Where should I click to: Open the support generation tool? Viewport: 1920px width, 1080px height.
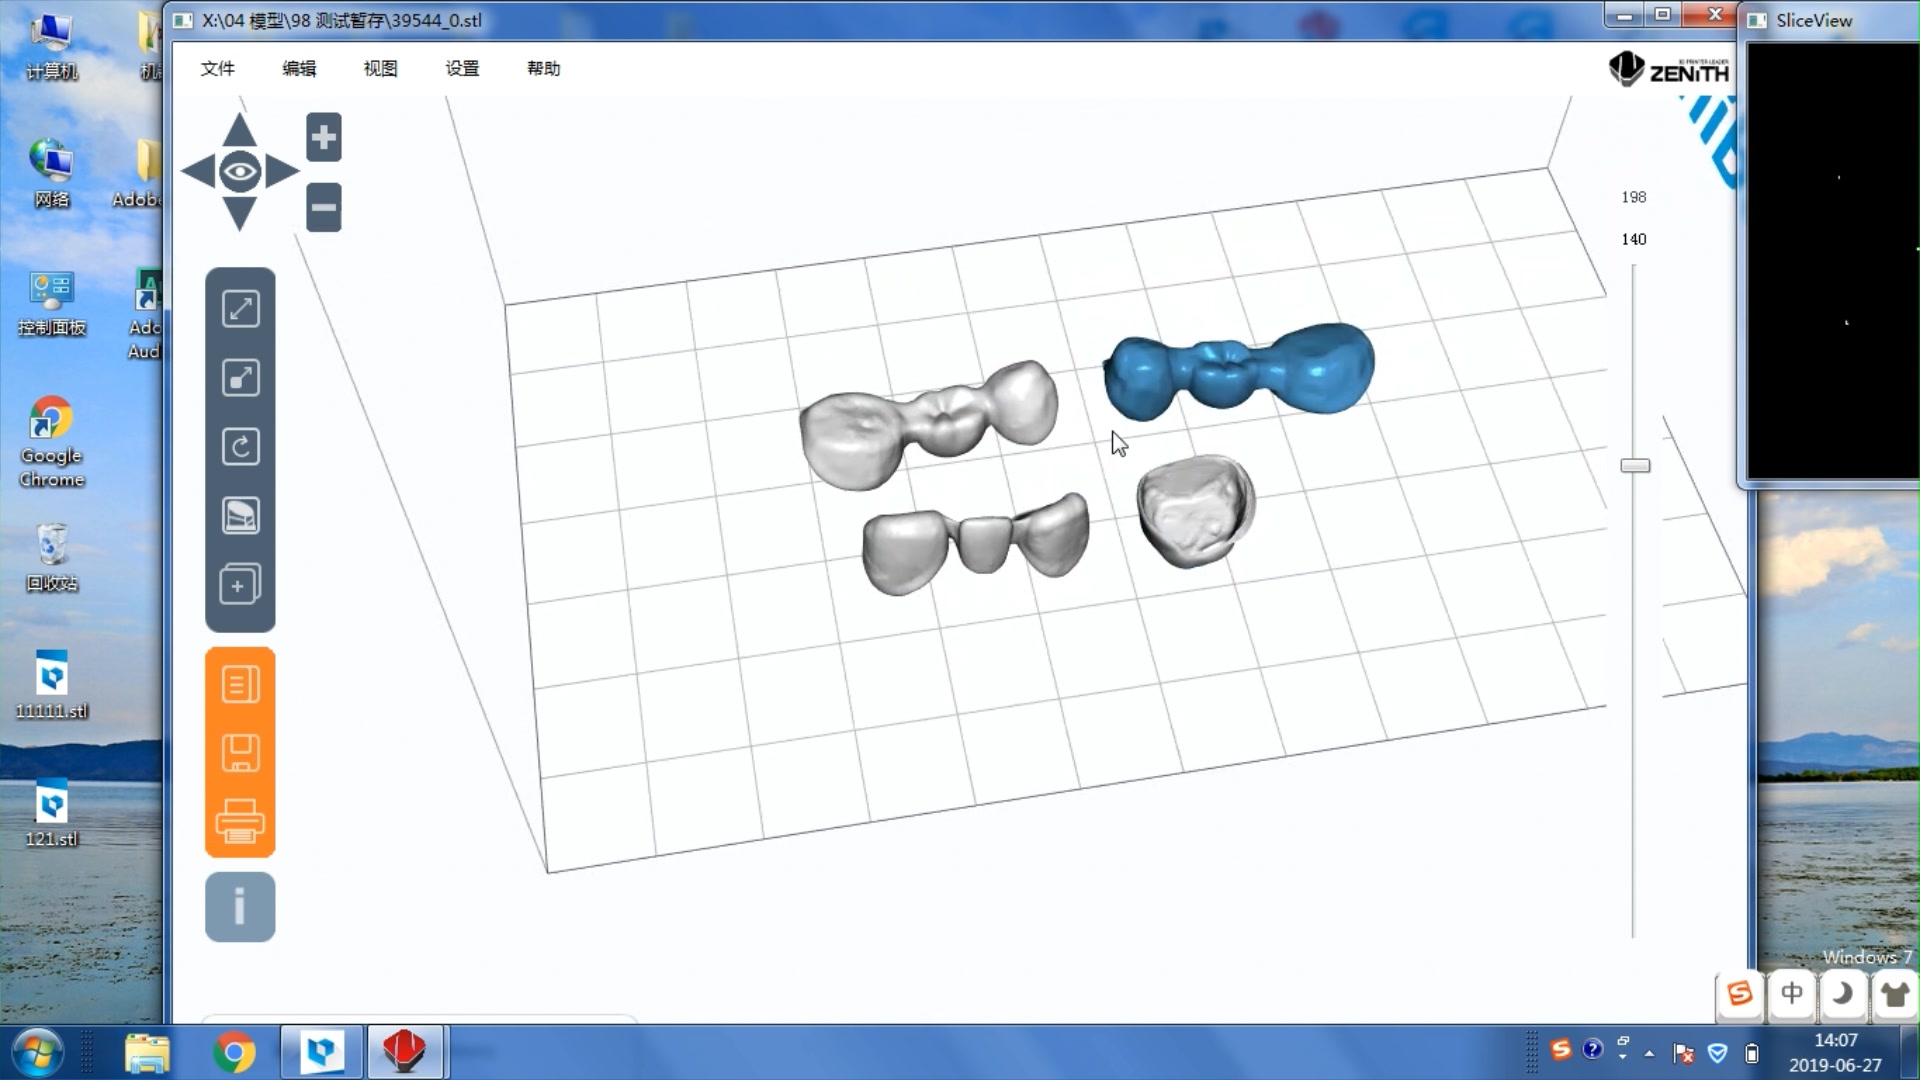[x=240, y=515]
